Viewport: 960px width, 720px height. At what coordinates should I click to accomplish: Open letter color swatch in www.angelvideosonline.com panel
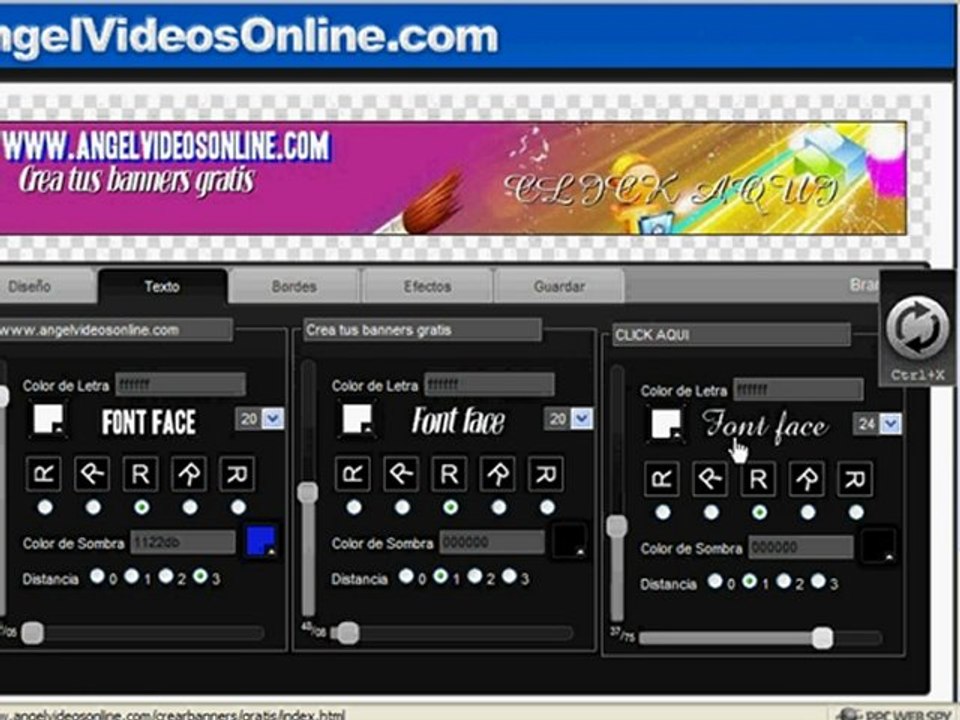pyautogui.click(x=49, y=419)
